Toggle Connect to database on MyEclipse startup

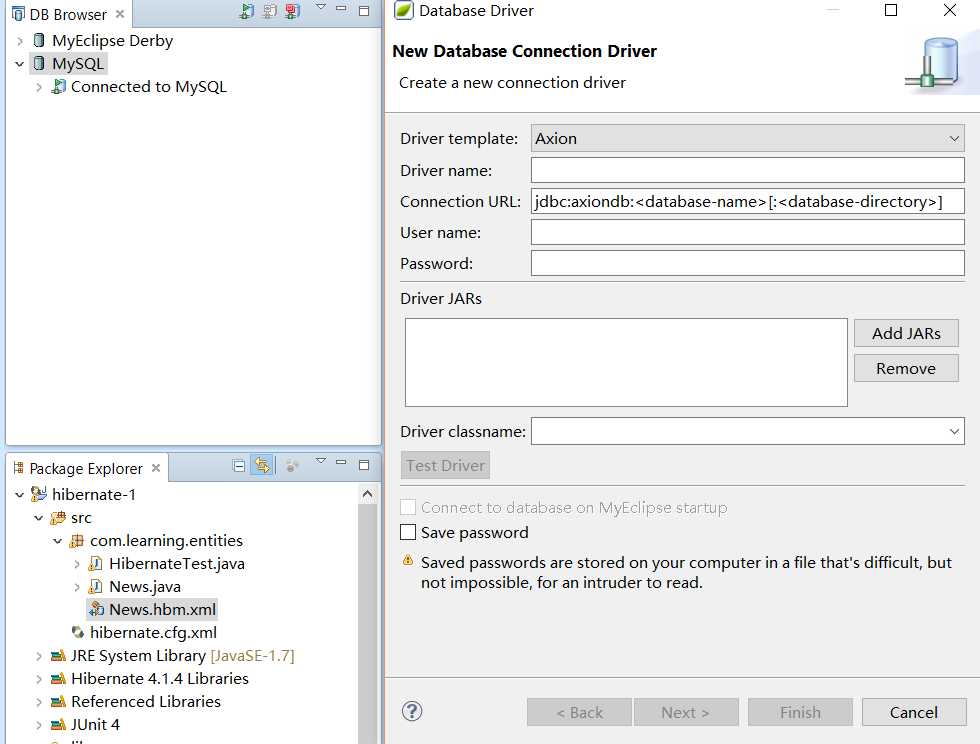408,507
